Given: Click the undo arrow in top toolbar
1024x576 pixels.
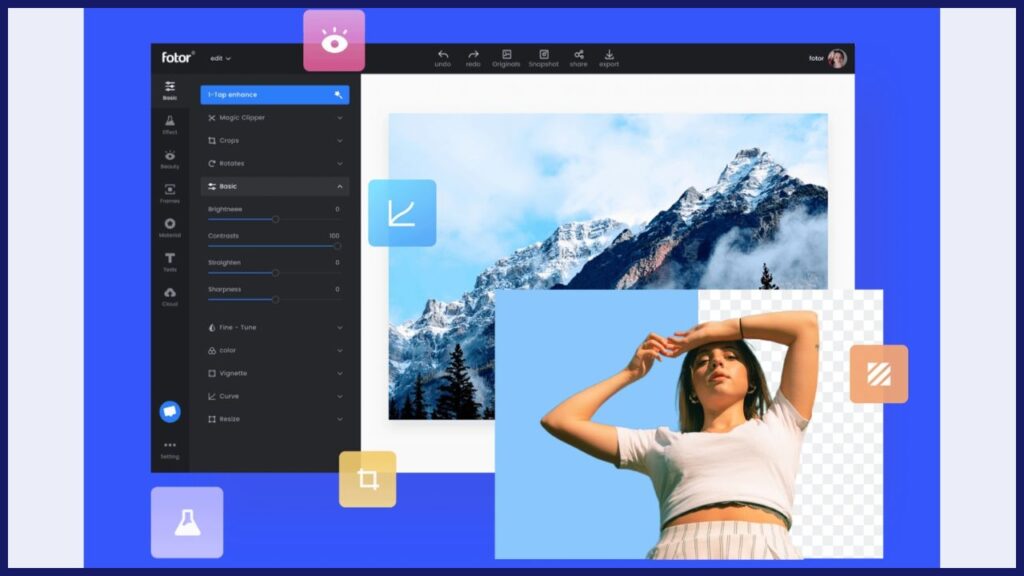Looking at the screenshot, I should point(443,55).
